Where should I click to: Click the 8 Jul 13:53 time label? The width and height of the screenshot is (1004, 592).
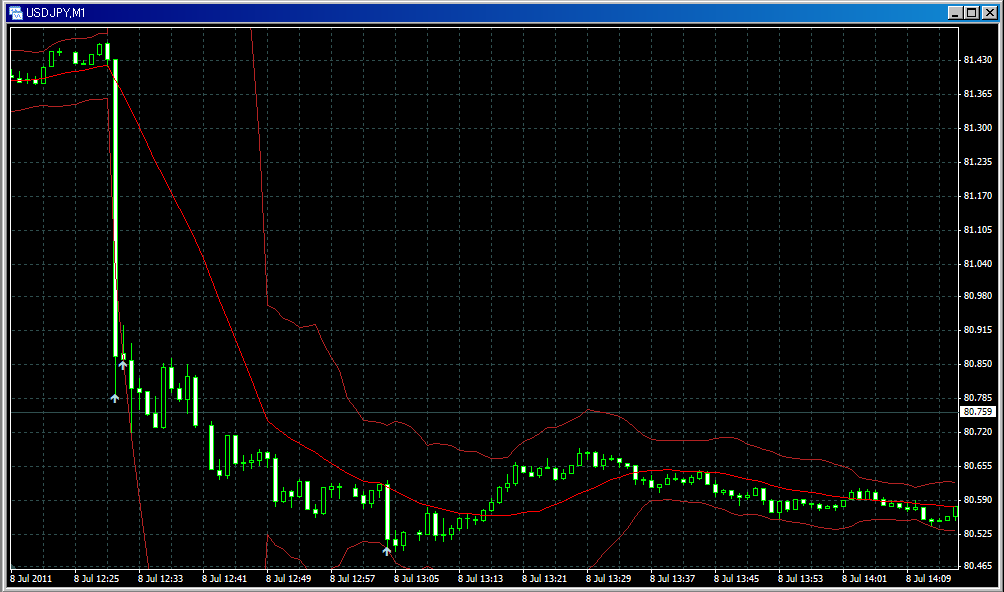click(800, 578)
